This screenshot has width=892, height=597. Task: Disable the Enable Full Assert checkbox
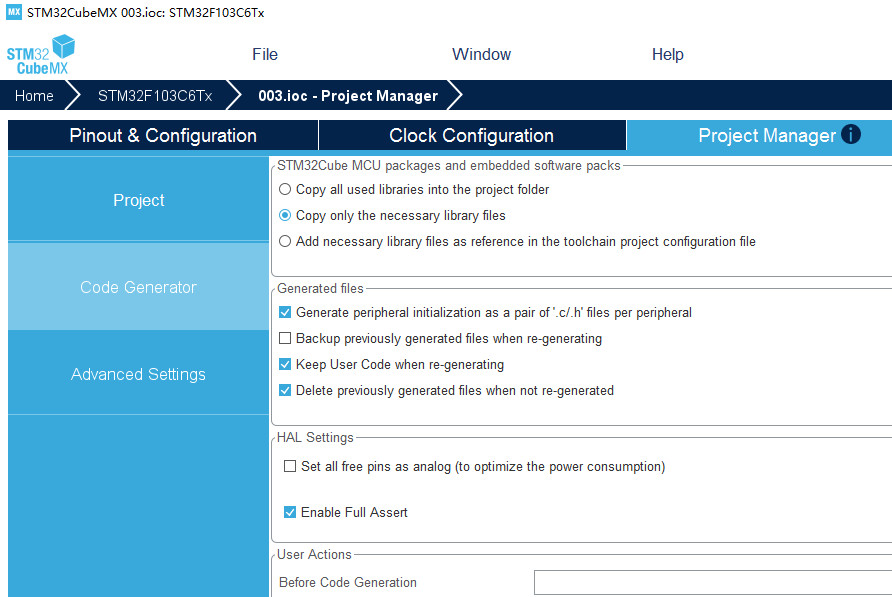pos(290,512)
